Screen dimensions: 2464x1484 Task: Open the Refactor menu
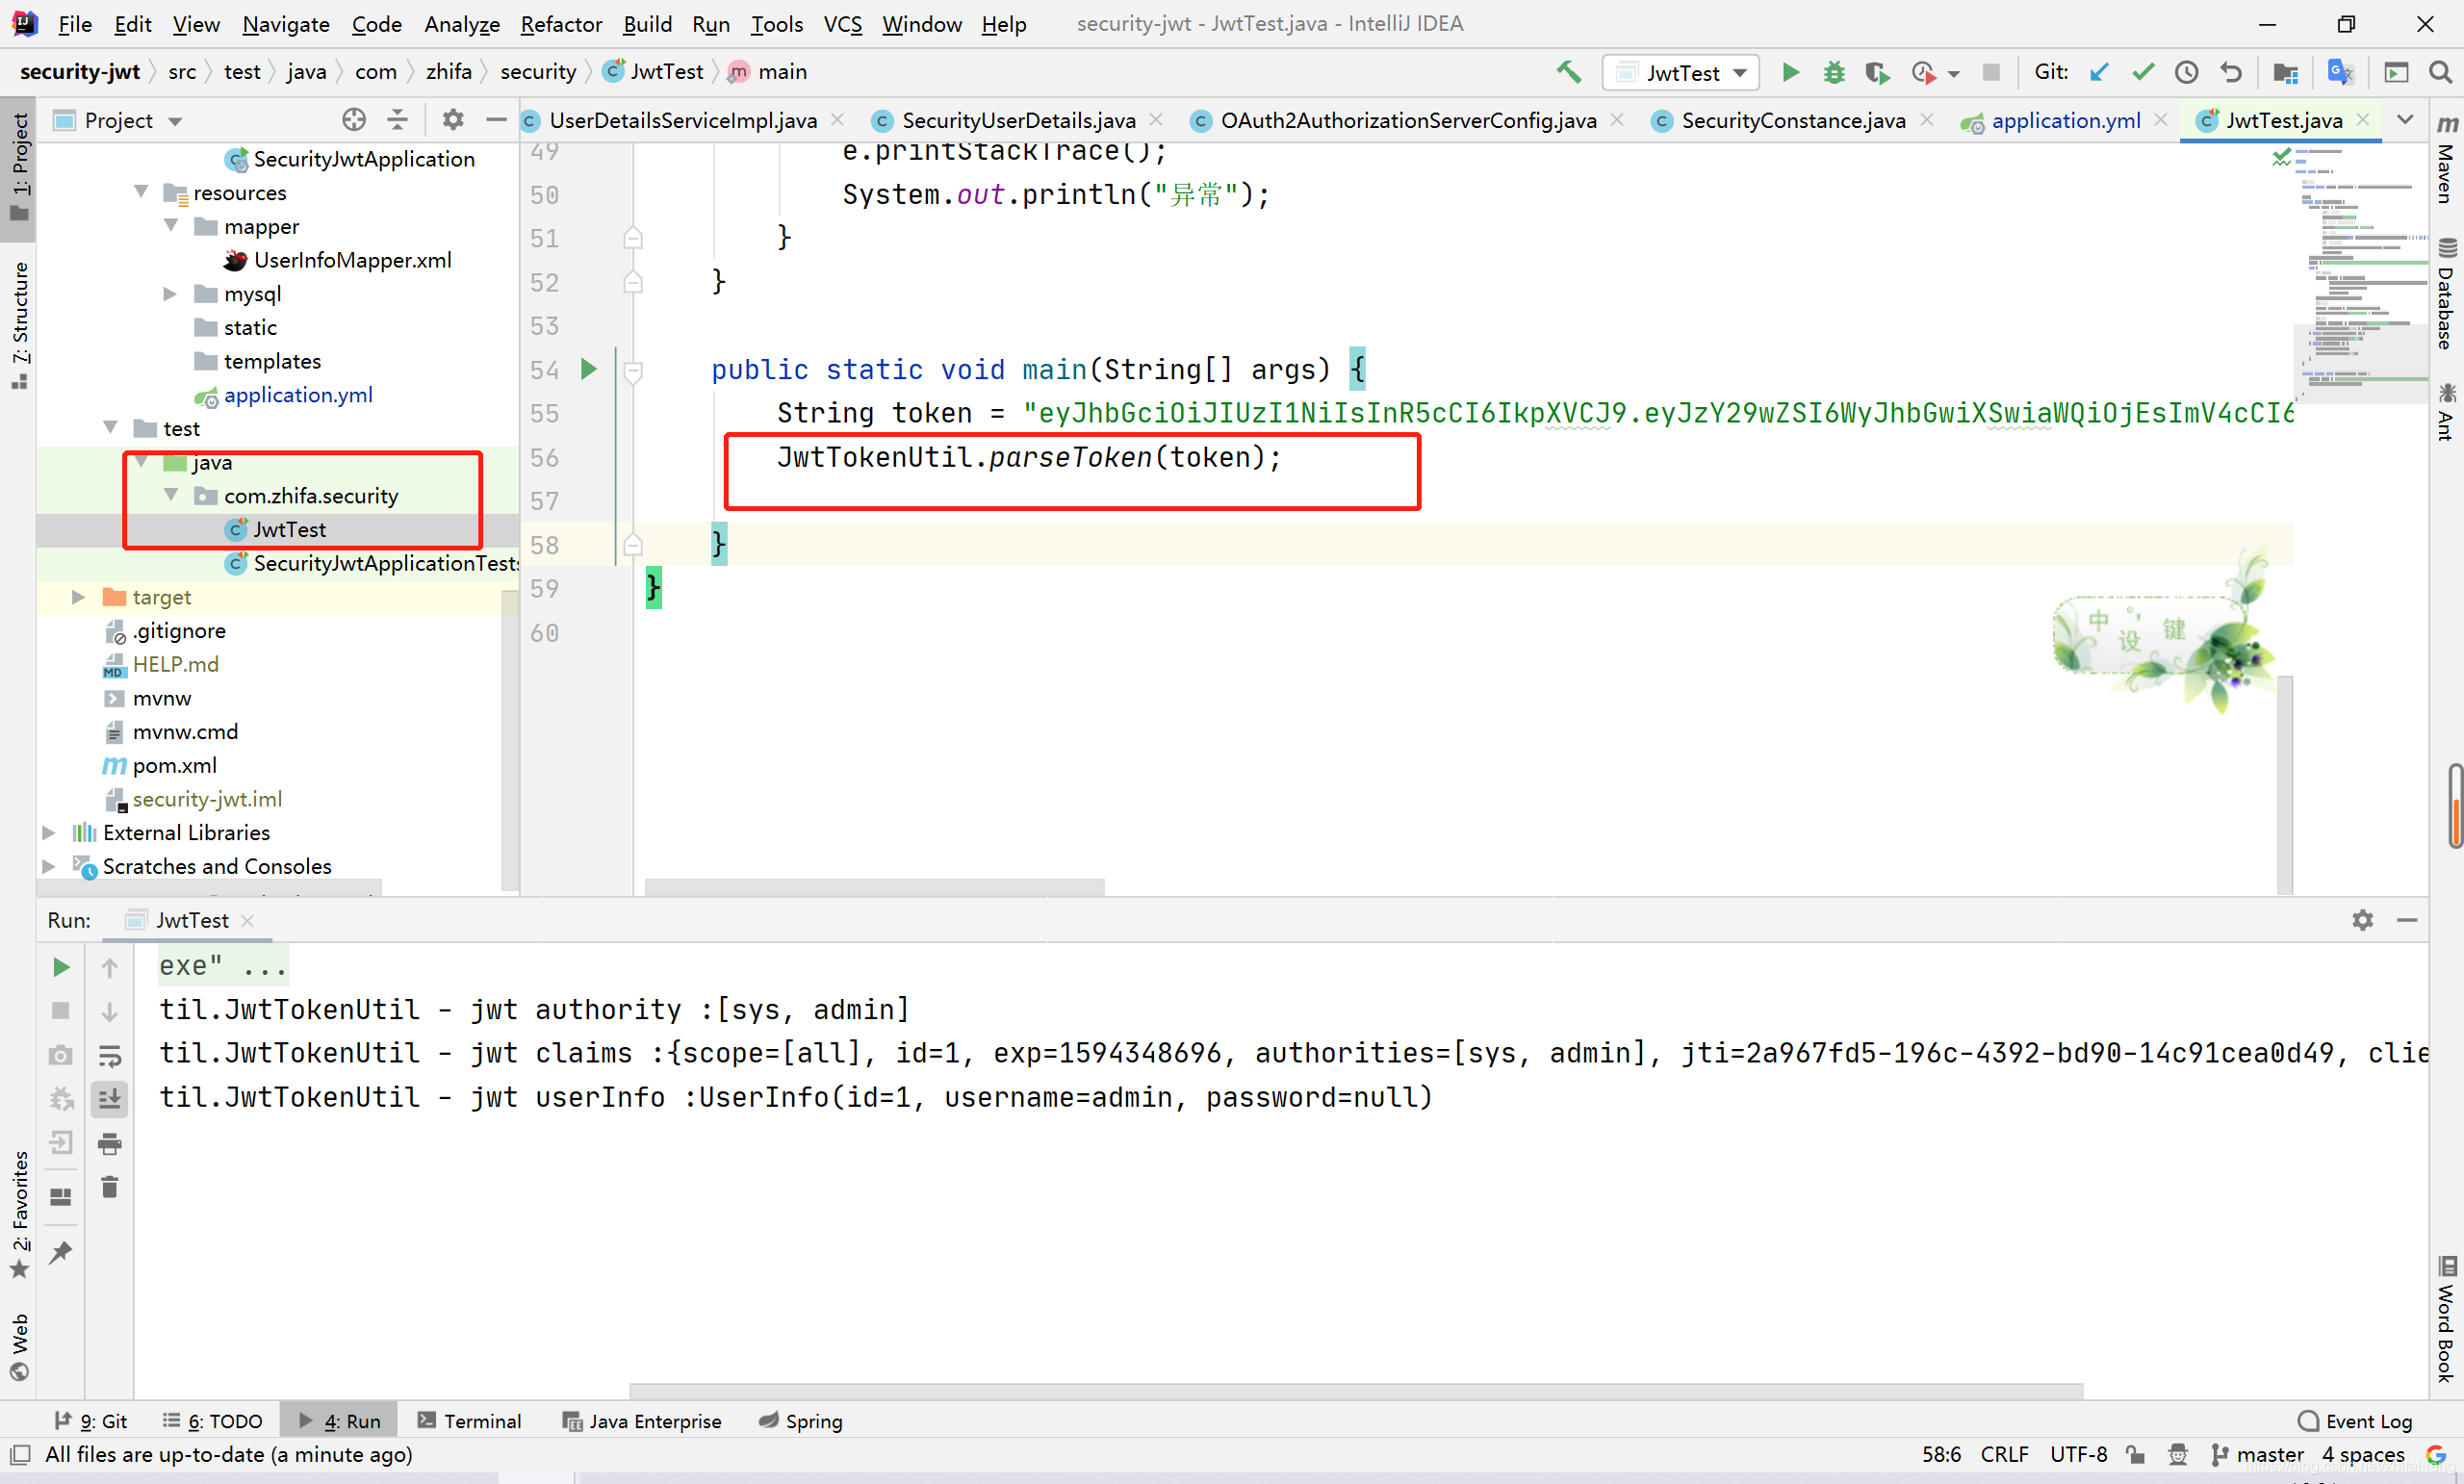pyautogui.click(x=560, y=24)
